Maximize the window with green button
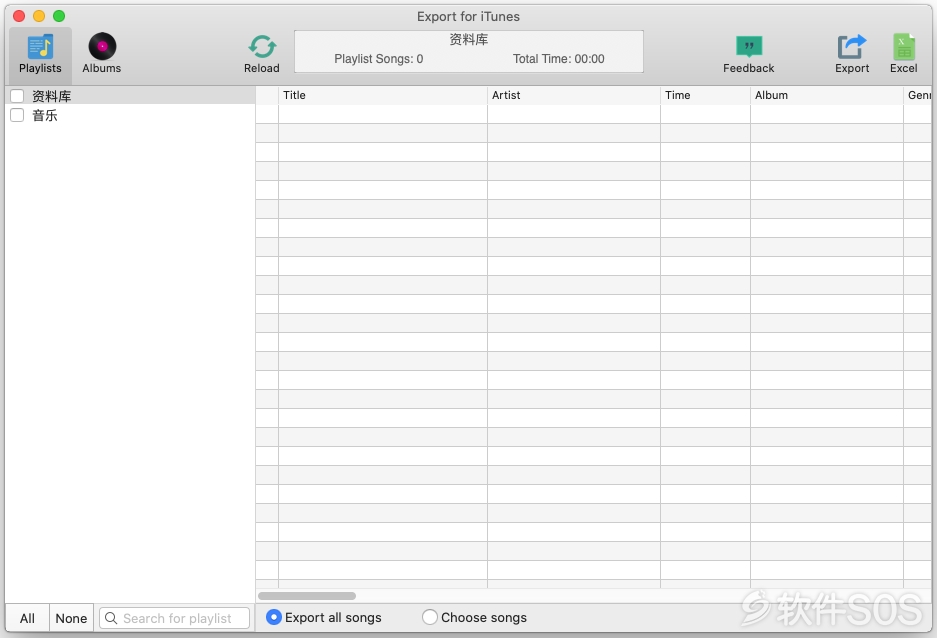The height and width of the screenshot is (638, 937). [x=59, y=16]
